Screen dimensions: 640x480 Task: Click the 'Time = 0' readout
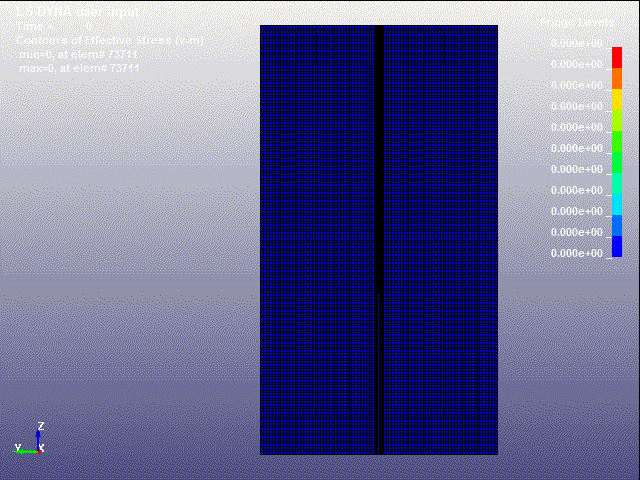[55, 26]
